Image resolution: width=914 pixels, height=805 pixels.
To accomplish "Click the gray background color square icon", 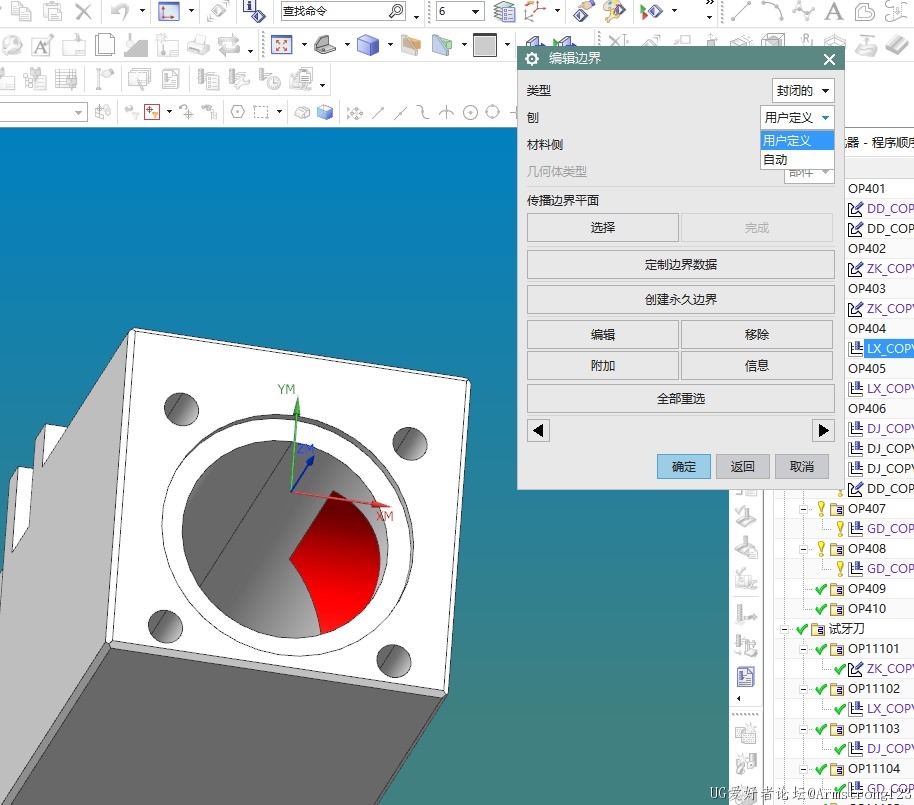I will click(x=484, y=45).
